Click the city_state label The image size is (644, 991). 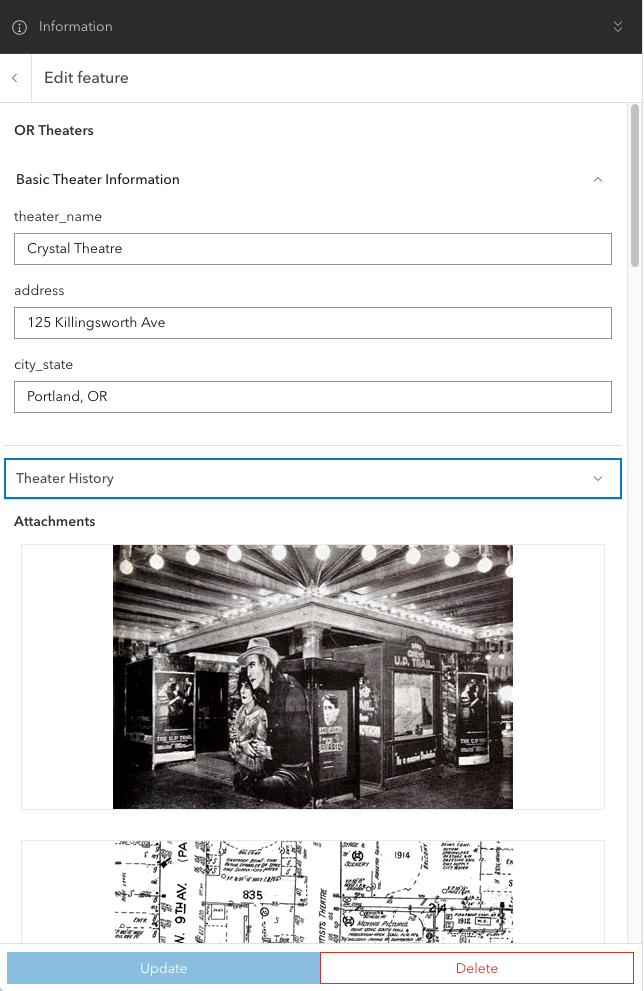pos(44,365)
